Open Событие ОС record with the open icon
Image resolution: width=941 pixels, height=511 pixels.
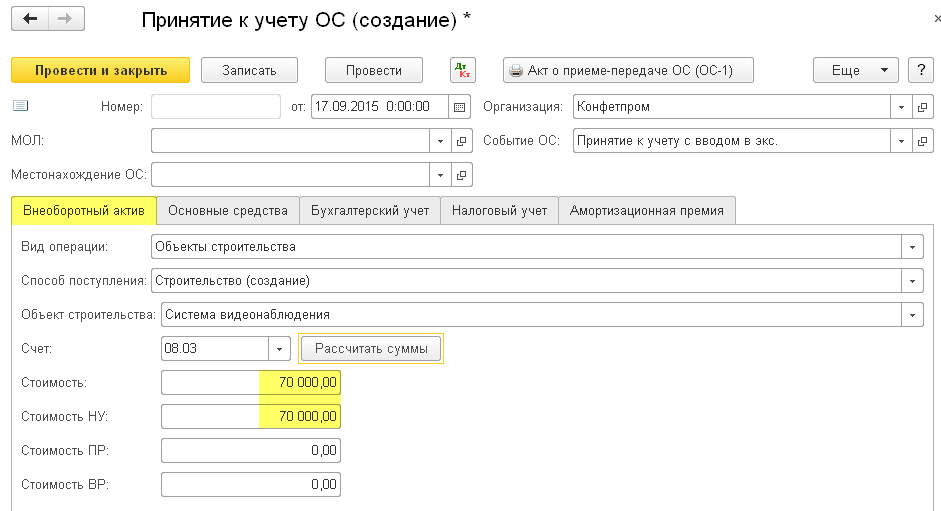[922, 141]
